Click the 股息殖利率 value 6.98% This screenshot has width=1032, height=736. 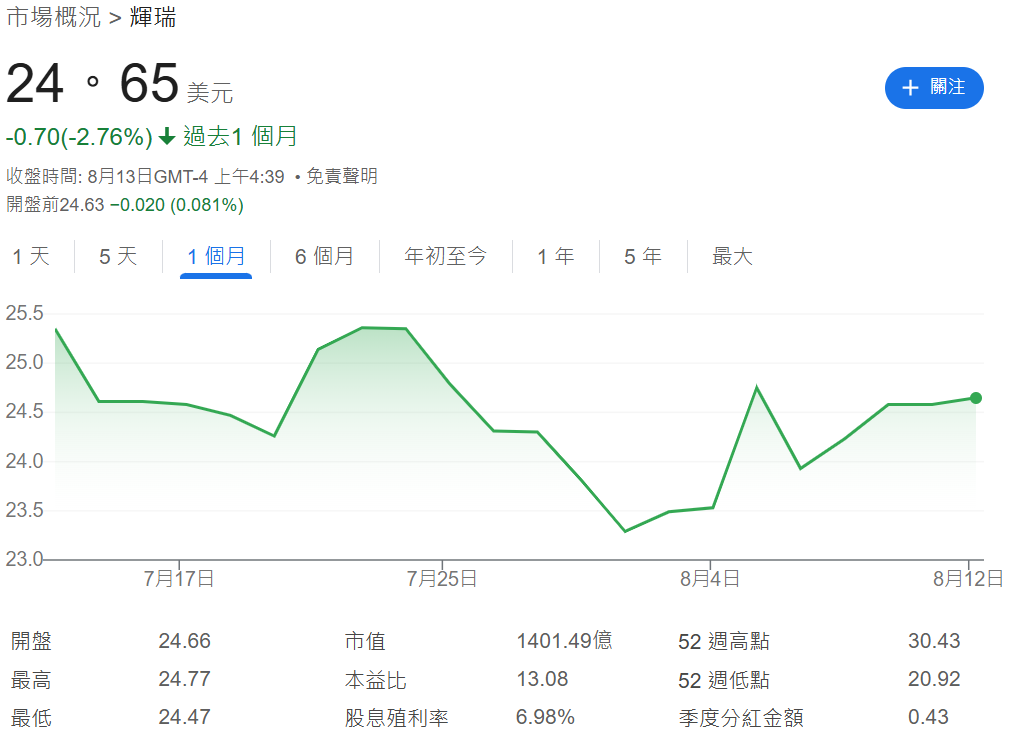click(x=545, y=716)
